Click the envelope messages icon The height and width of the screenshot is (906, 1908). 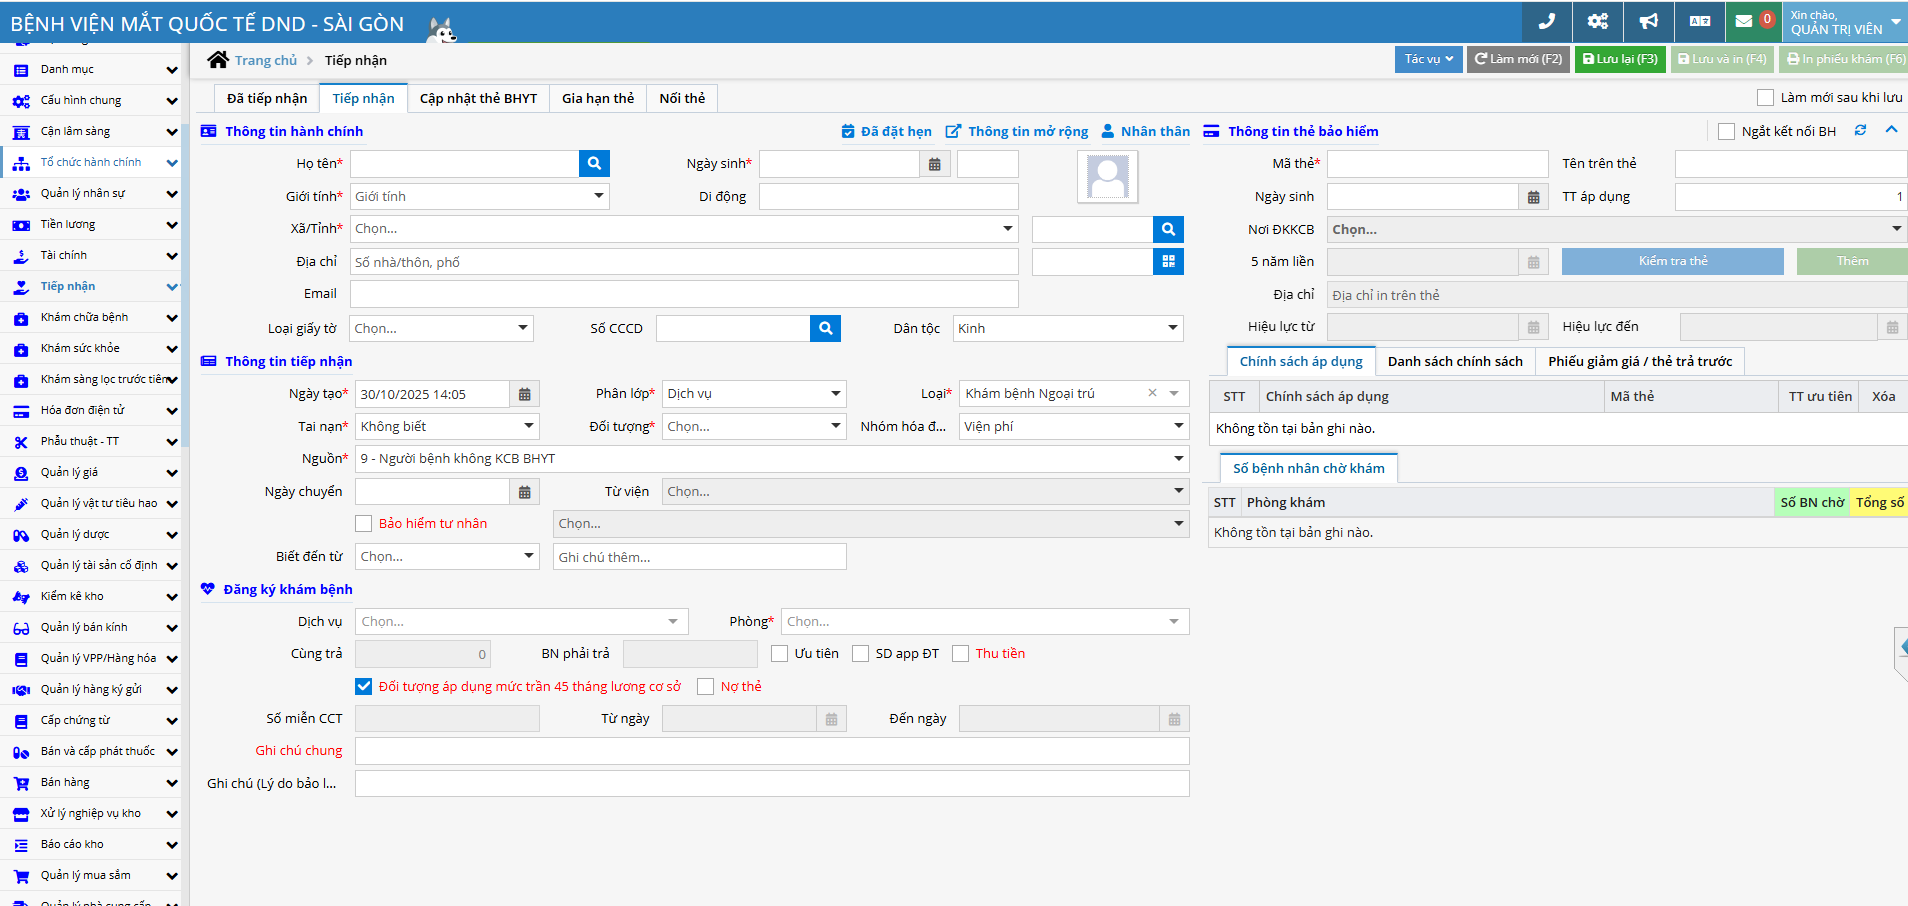(1744, 21)
